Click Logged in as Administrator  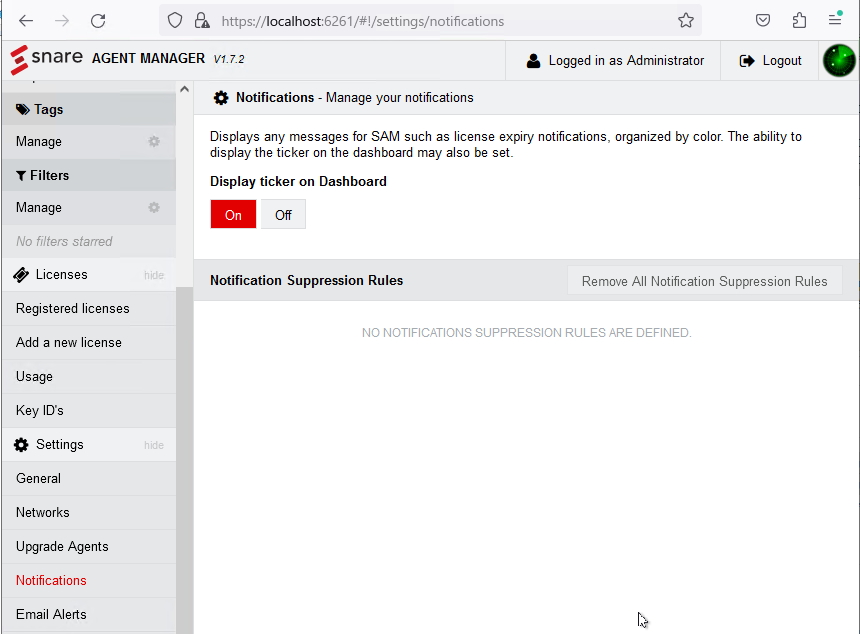click(x=615, y=61)
